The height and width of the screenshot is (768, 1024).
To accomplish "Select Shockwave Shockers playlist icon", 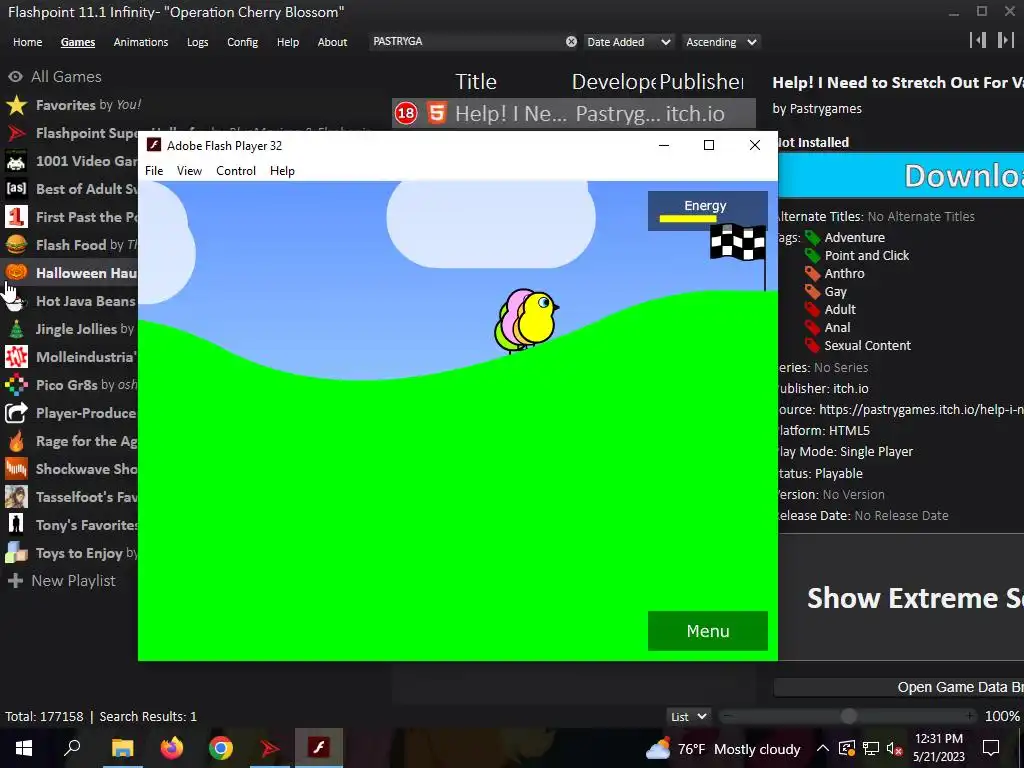I will pos(16,469).
